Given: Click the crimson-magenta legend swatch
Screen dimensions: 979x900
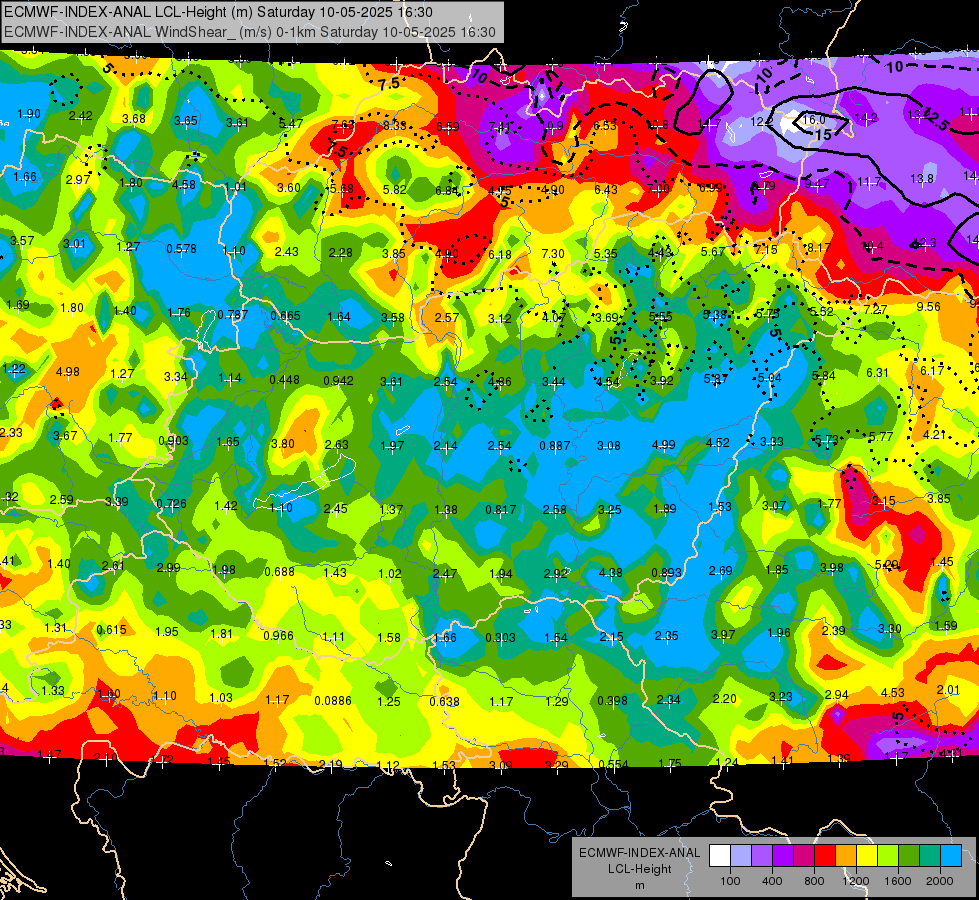Looking at the screenshot, I should (x=804, y=856).
